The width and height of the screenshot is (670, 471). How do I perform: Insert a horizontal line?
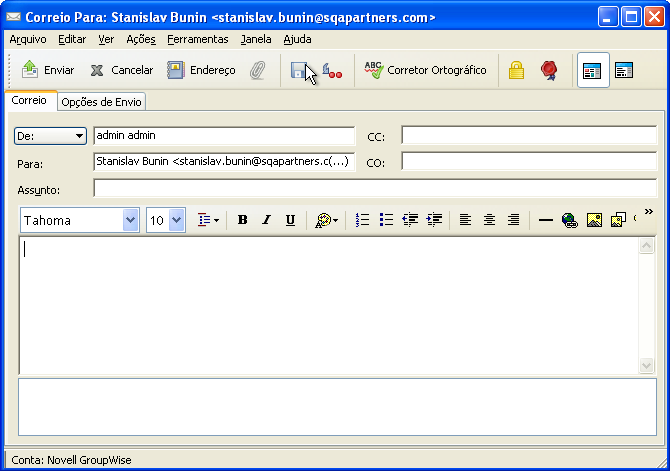click(546, 220)
